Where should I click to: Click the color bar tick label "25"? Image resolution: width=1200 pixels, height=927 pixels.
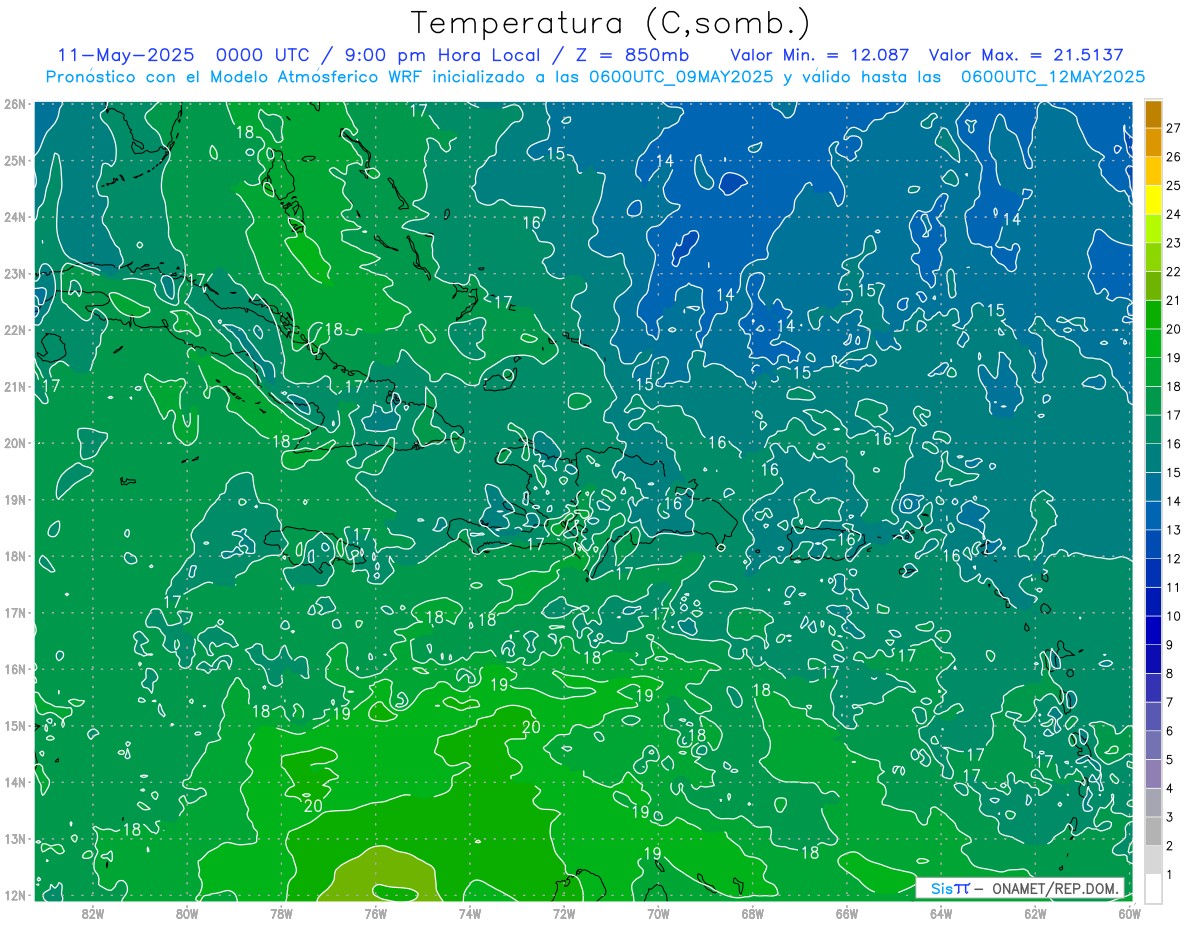pos(1174,186)
